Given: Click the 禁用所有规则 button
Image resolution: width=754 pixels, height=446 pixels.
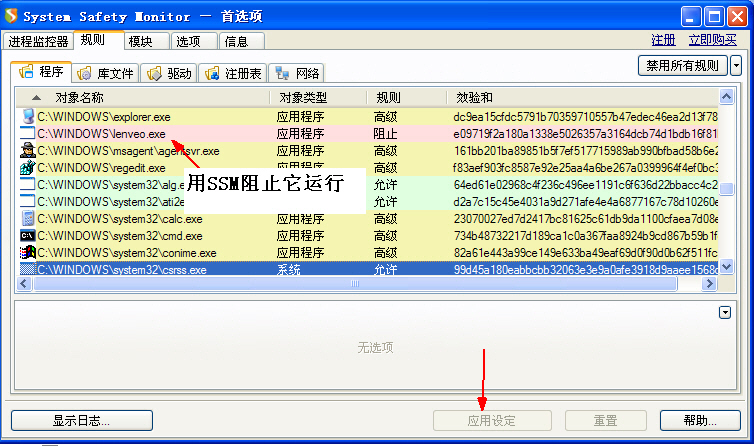Looking at the screenshot, I should [682, 65].
